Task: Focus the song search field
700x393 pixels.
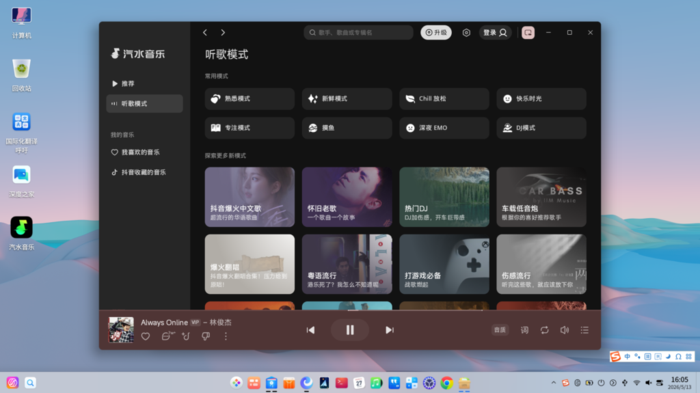Action: click(x=358, y=33)
